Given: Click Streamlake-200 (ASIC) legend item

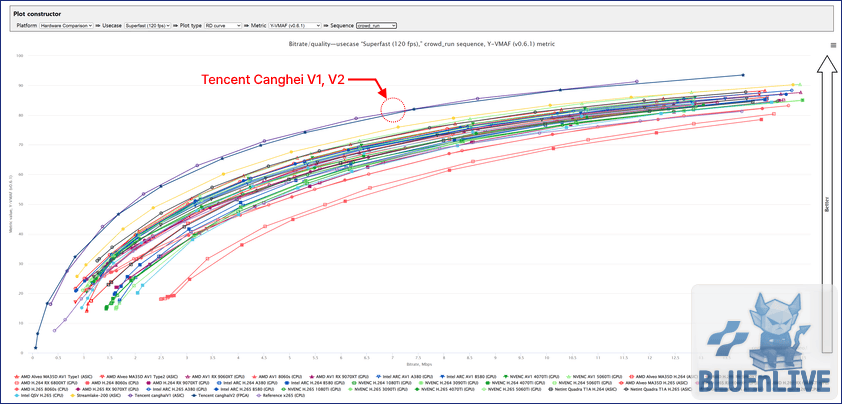Looking at the screenshot, I should (x=96, y=395).
